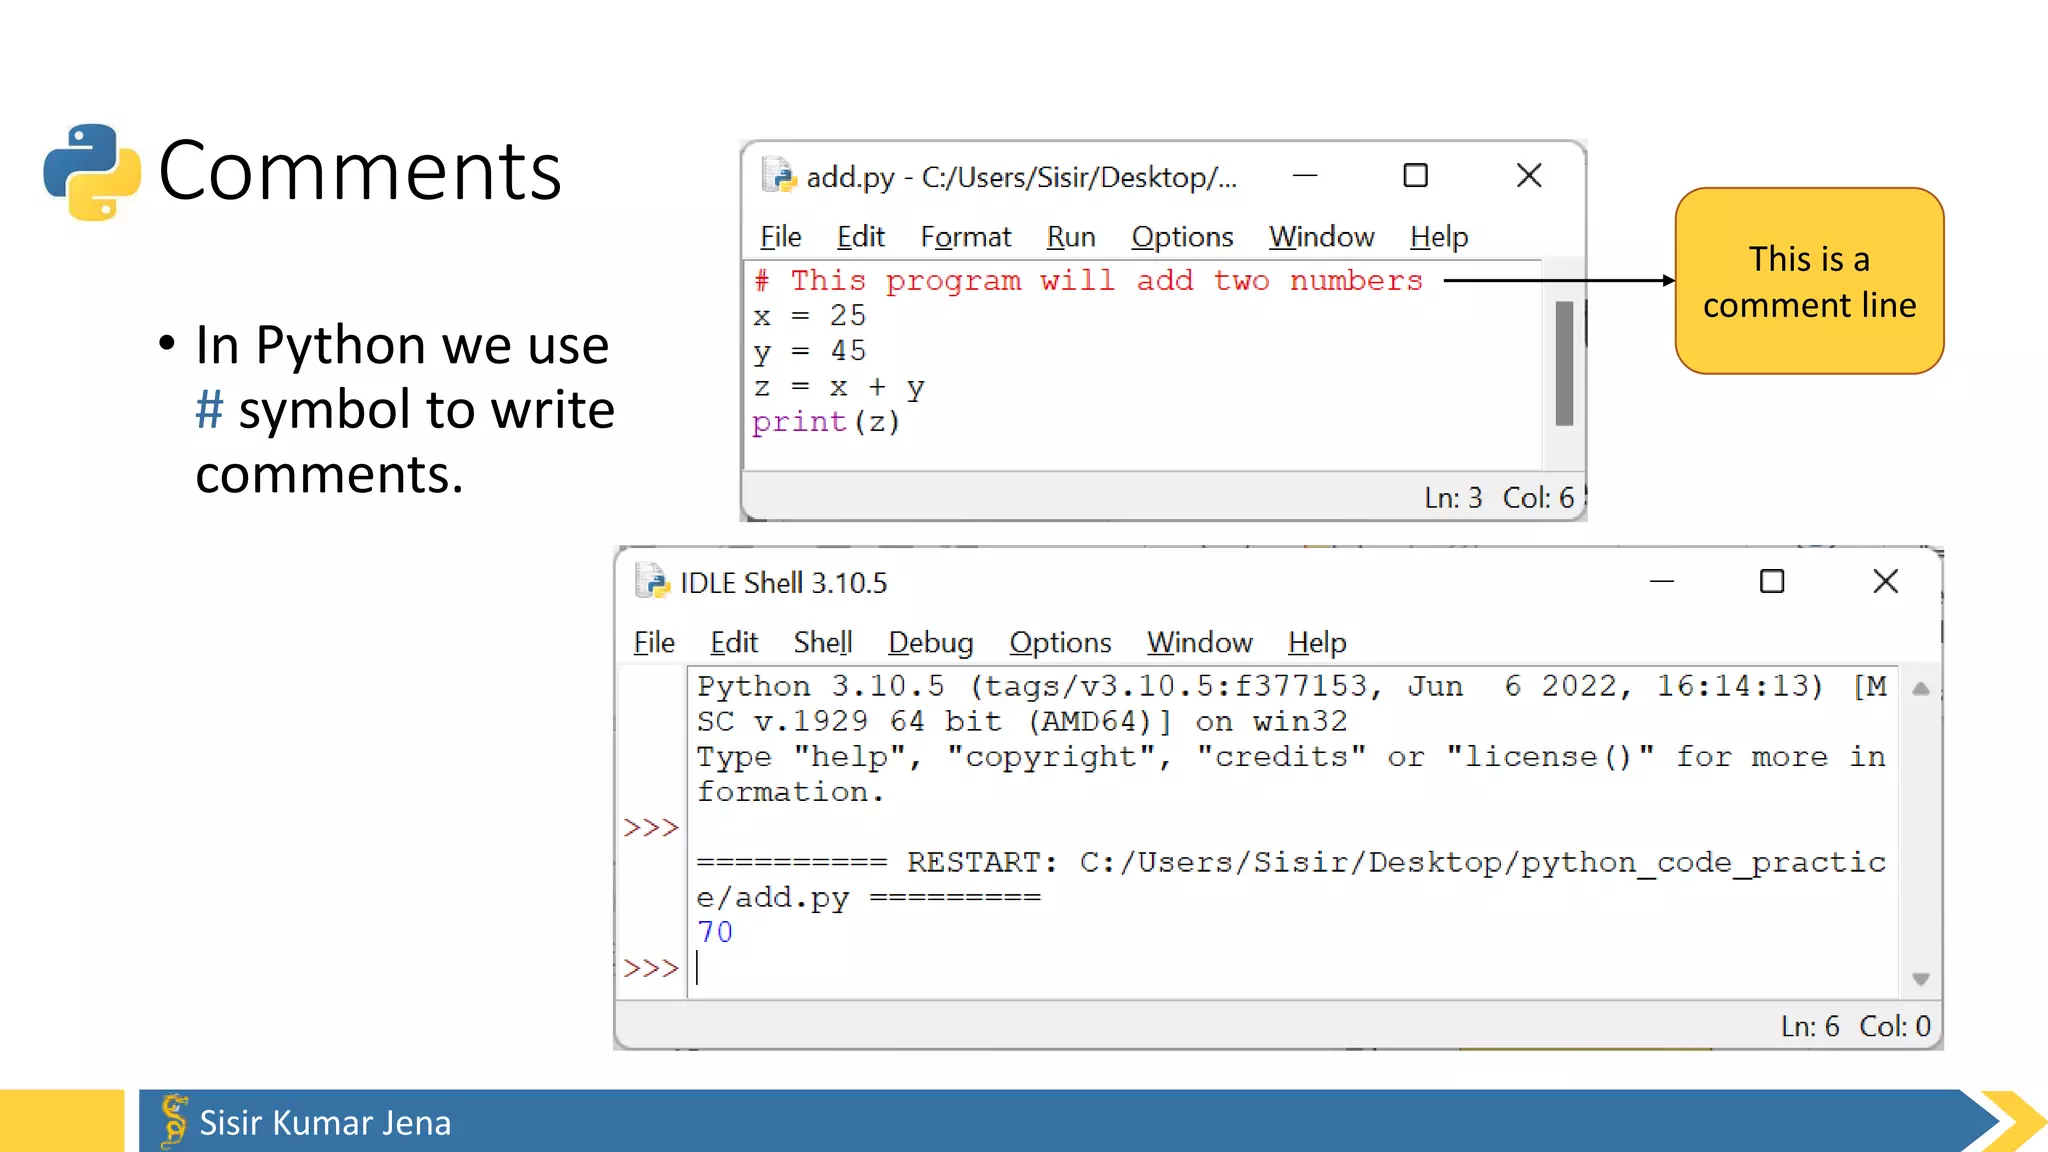Open Format menu in add.py editor
Image resolution: width=2048 pixels, height=1152 pixels.
click(965, 237)
